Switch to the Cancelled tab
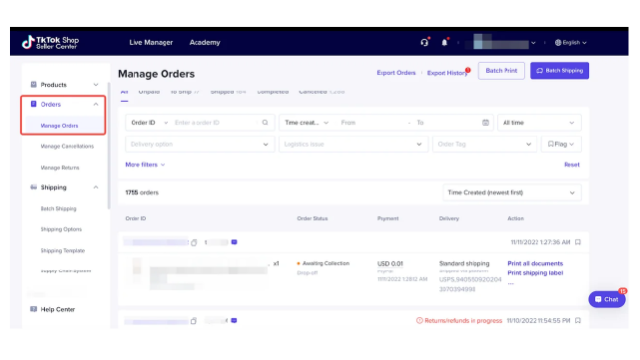640x360 pixels. 322,92
